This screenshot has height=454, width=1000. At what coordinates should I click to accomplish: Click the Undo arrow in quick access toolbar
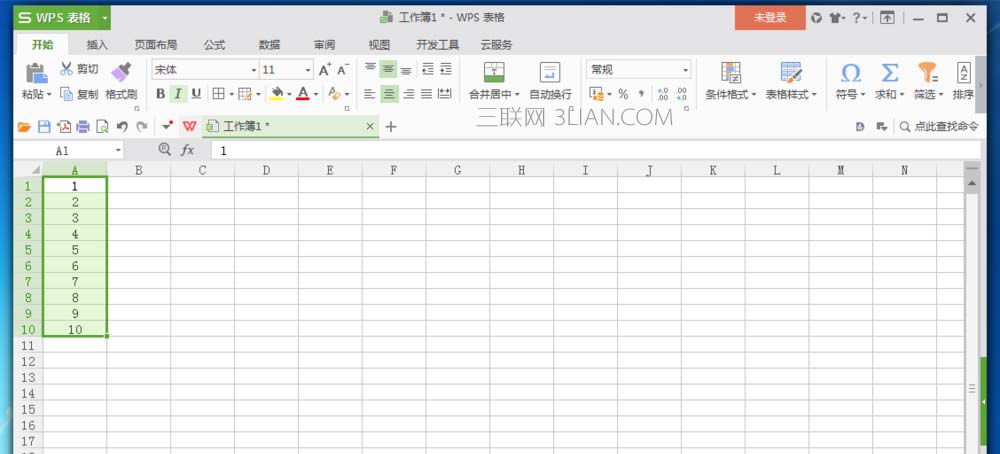122,127
